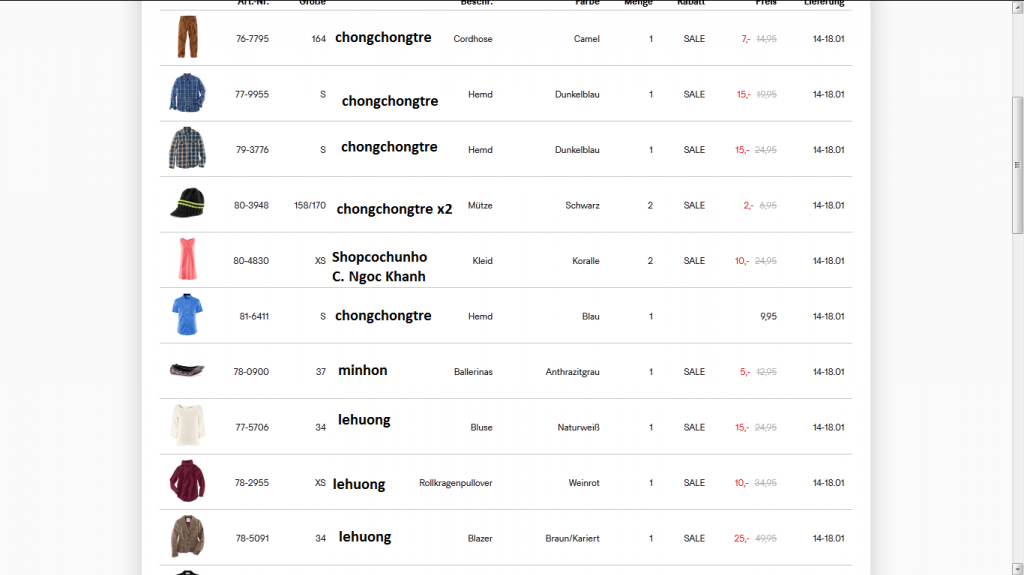Screen dimensions: 1024x575
Task: Click the wine-red turtleneck pullover image
Action: (187, 482)
